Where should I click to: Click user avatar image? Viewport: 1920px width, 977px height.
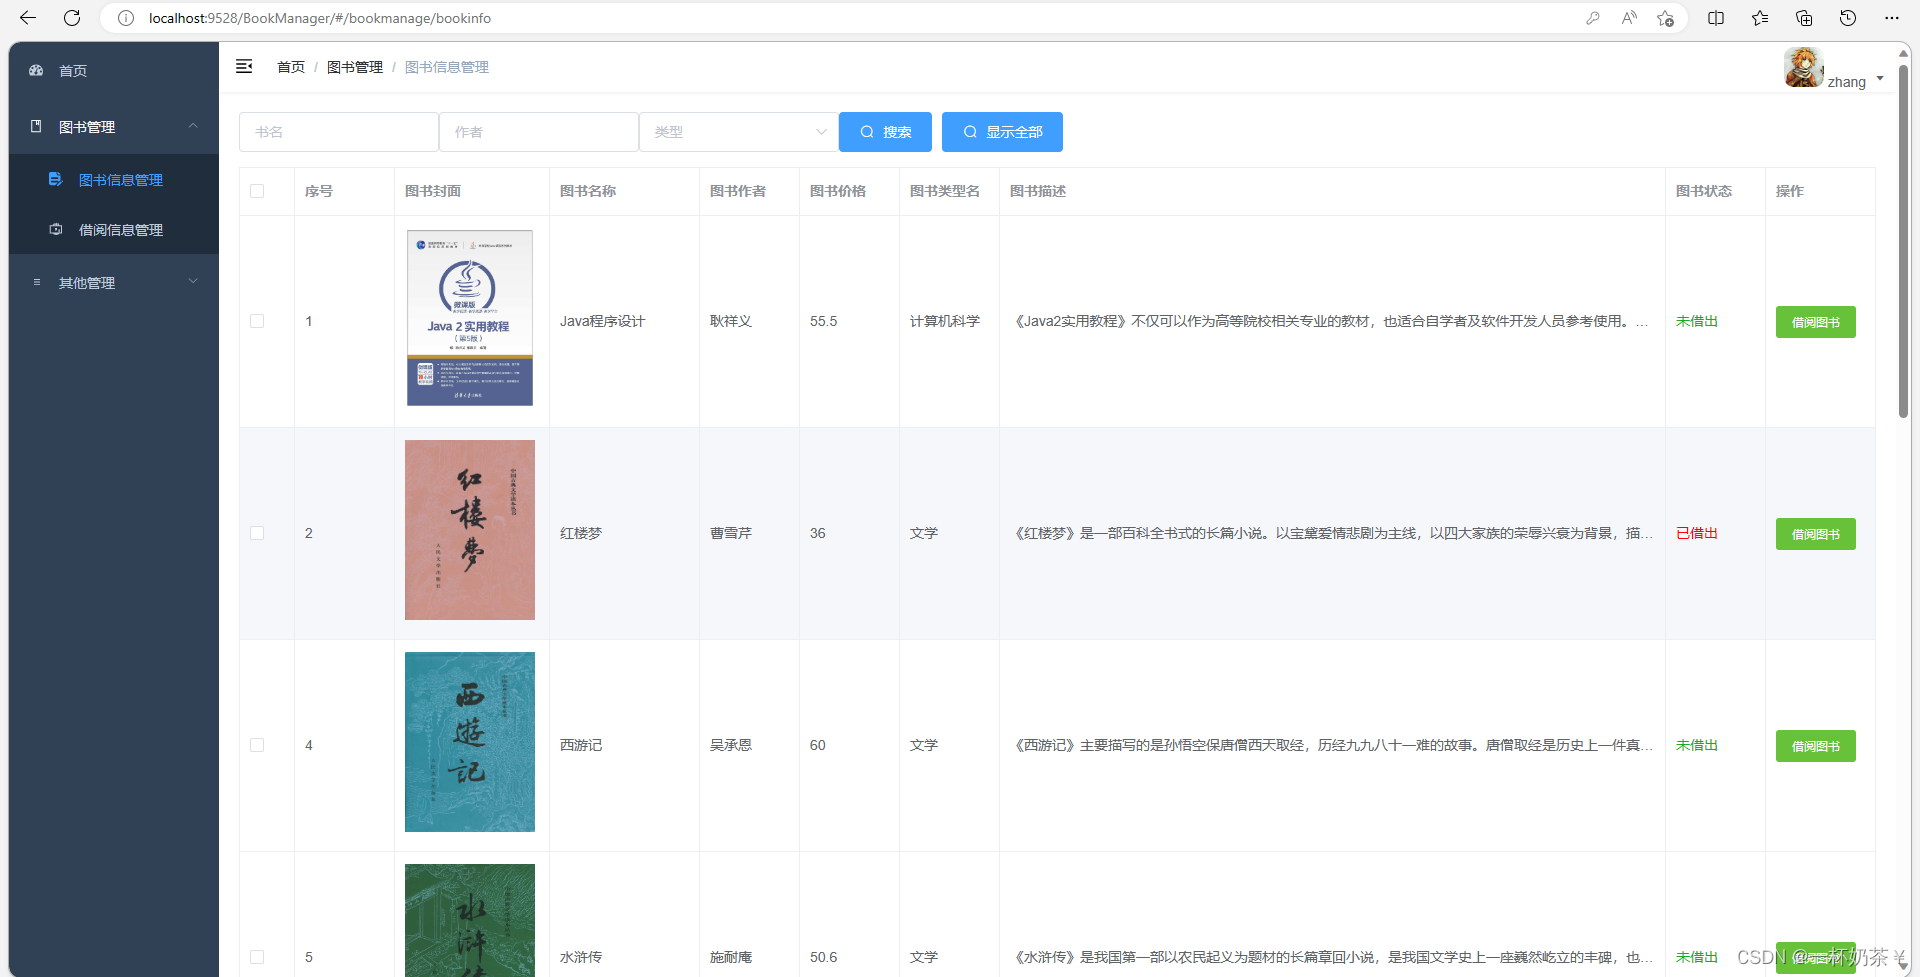pyautogui.click(x=1804, y=67)
